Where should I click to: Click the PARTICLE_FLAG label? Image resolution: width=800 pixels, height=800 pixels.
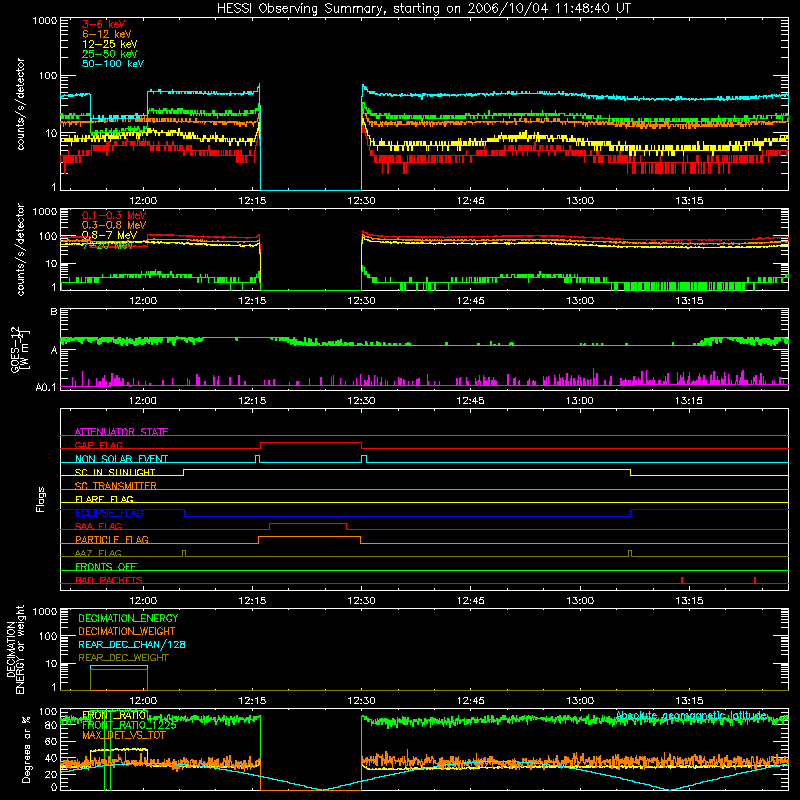112,540
